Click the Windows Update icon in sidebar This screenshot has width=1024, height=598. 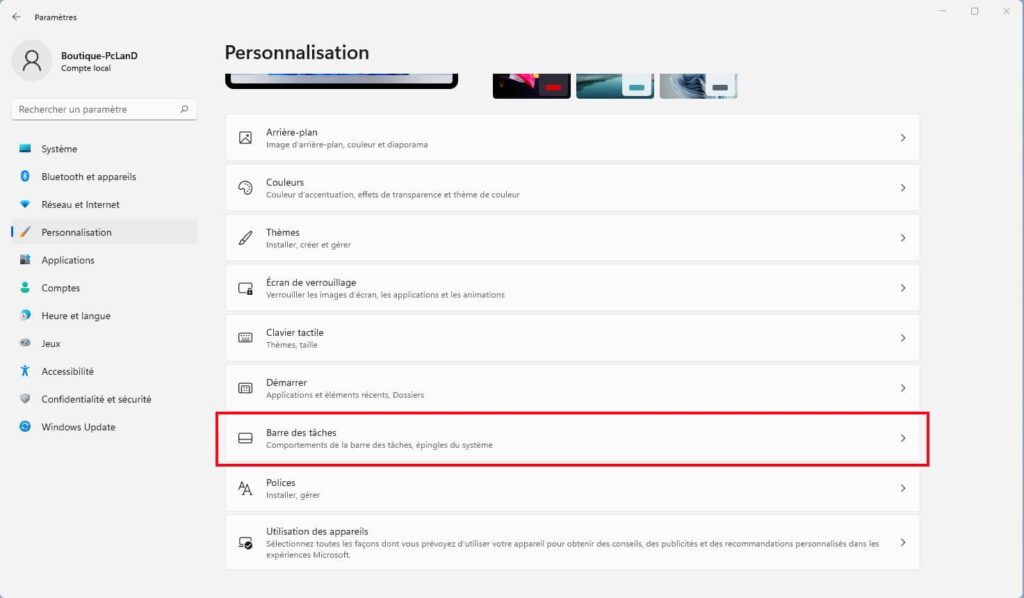pyautogui.click(x=25, y=427)
